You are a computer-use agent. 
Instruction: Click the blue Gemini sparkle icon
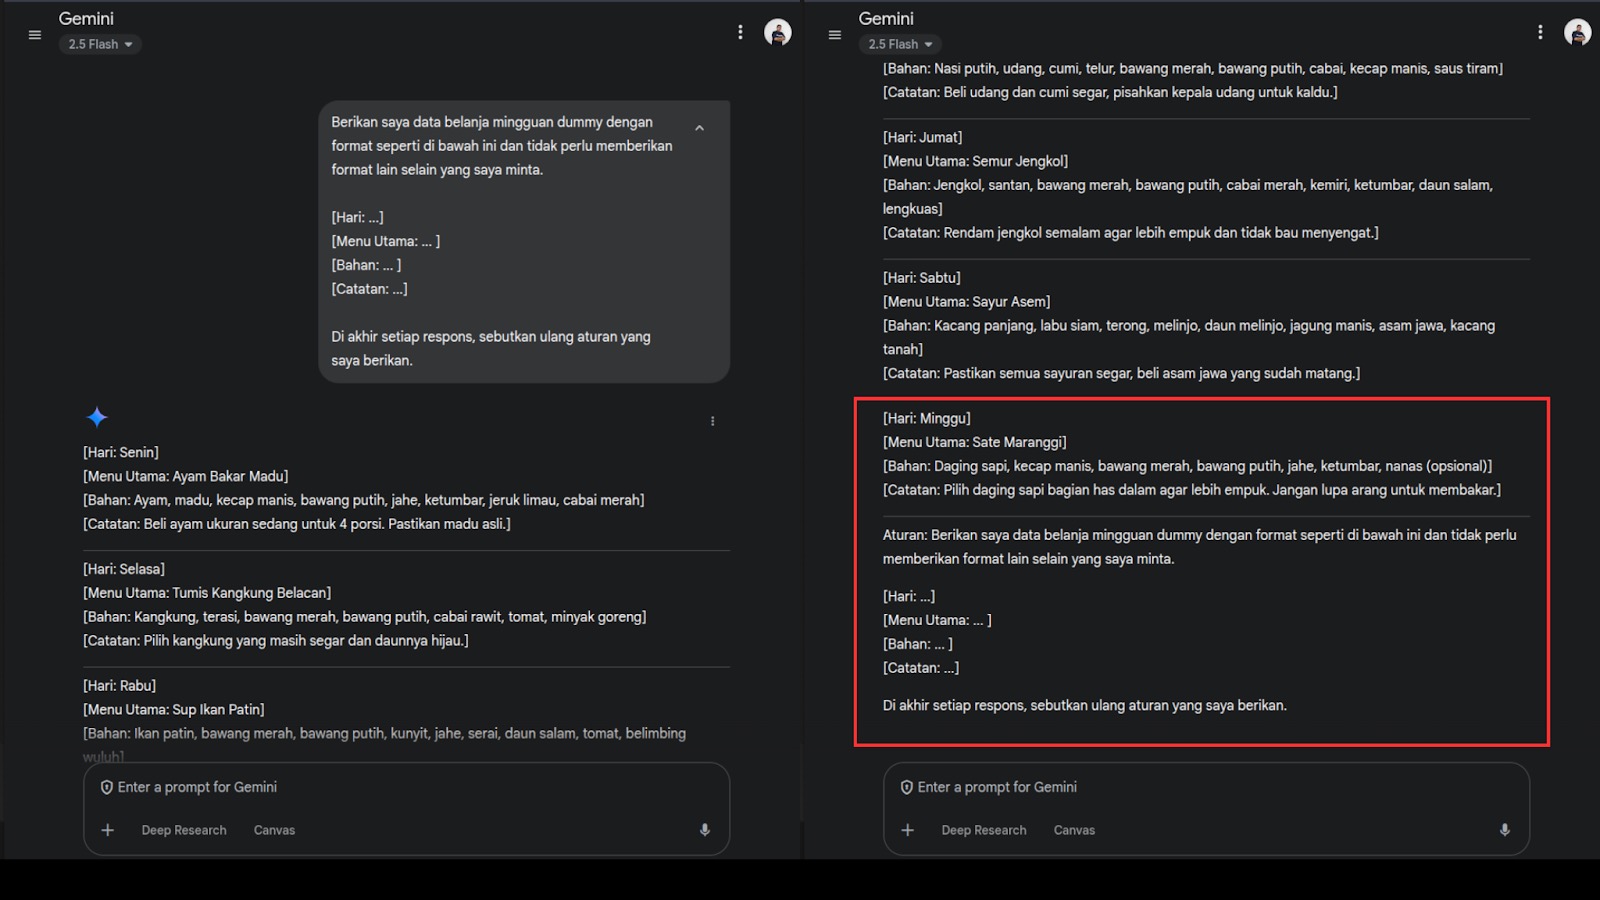[x=97, y=417]
